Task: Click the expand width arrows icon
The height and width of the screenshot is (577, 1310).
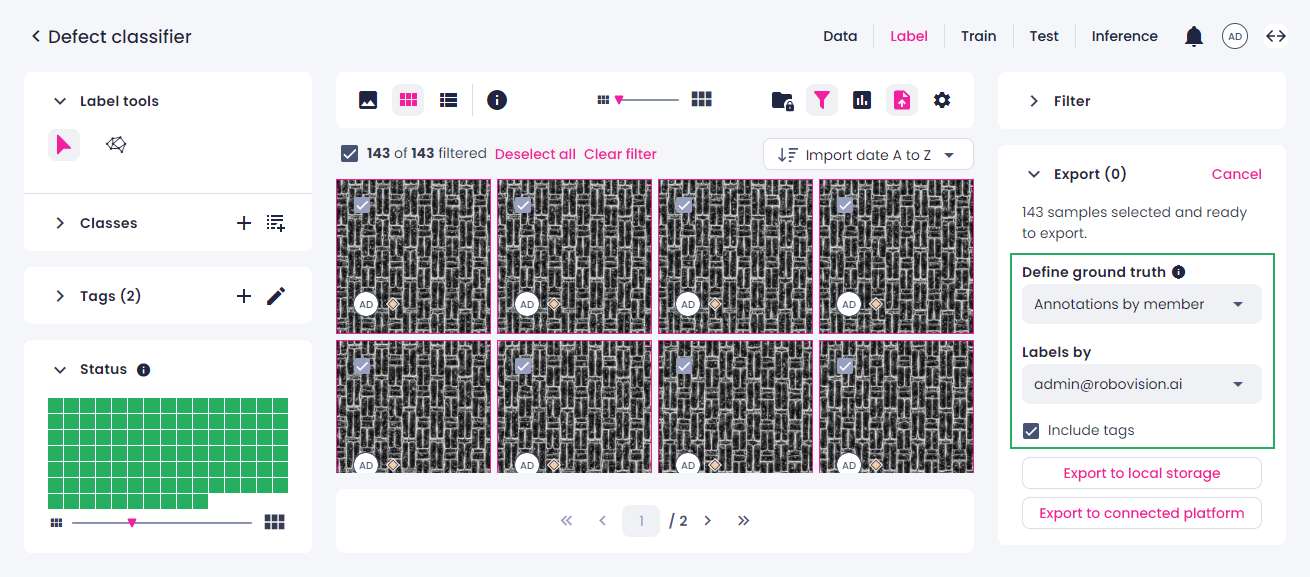Action: click(x=1276, y=36)
